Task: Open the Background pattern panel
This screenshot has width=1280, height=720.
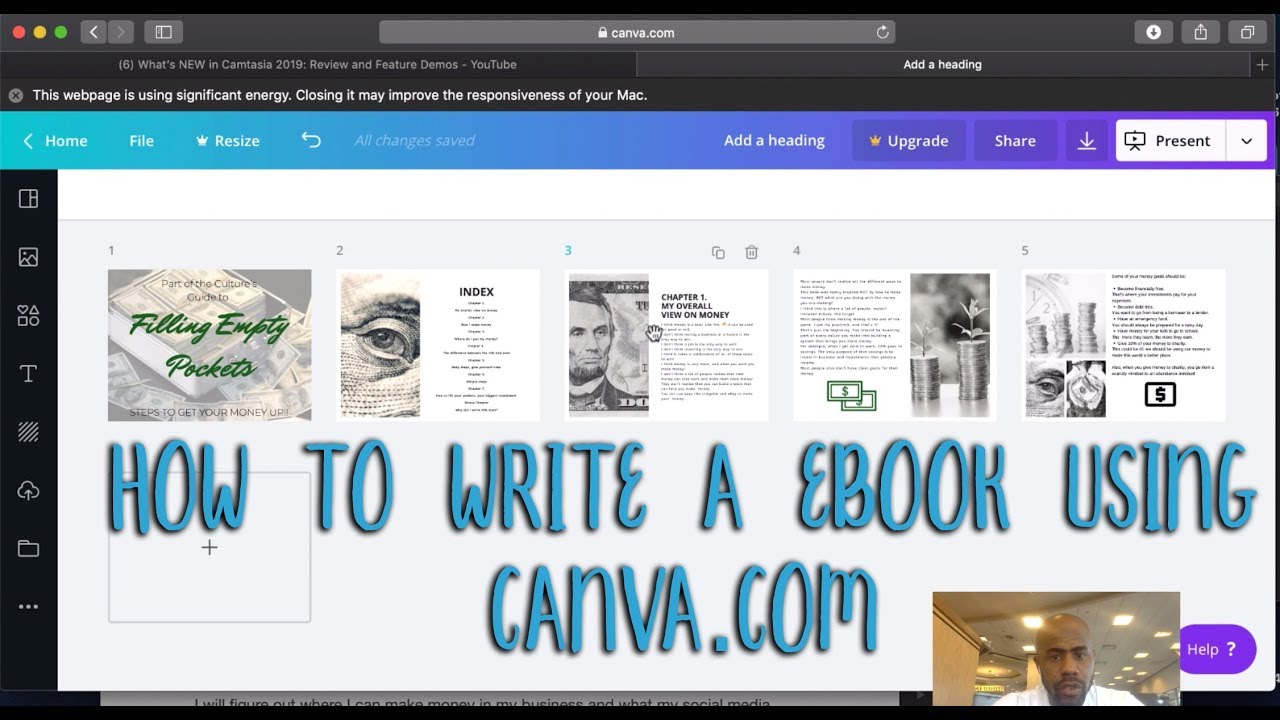Action: point(28,432)
